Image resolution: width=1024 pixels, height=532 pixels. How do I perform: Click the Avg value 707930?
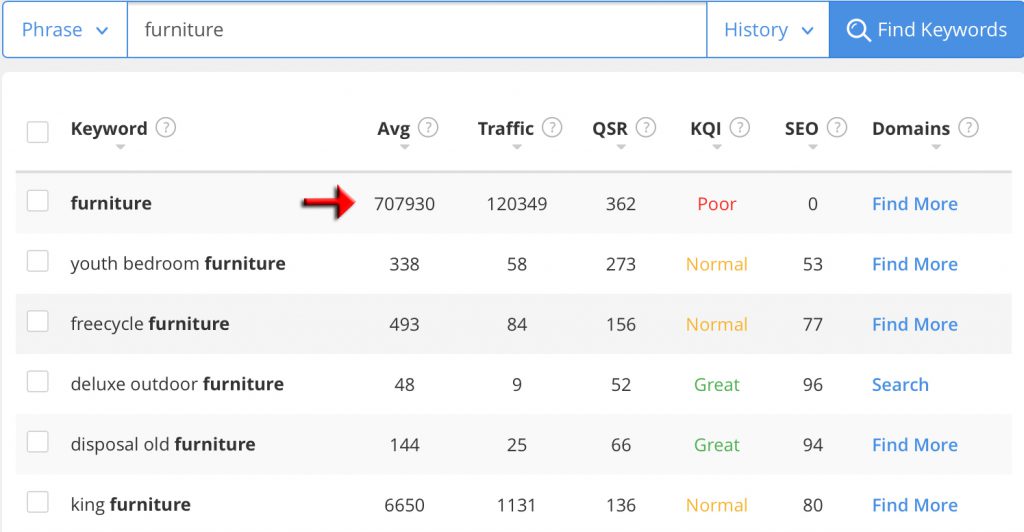pyautogui.click(x=404, y=204)
